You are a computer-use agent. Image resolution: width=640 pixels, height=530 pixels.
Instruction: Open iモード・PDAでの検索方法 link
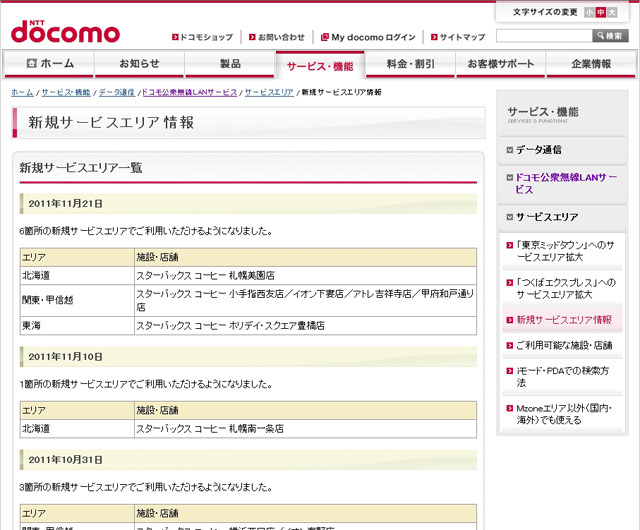point(562,376)
